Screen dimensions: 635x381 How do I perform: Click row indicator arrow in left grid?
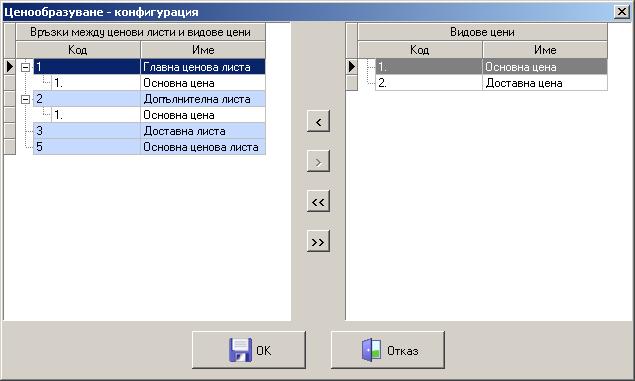(x=9, y=66)
